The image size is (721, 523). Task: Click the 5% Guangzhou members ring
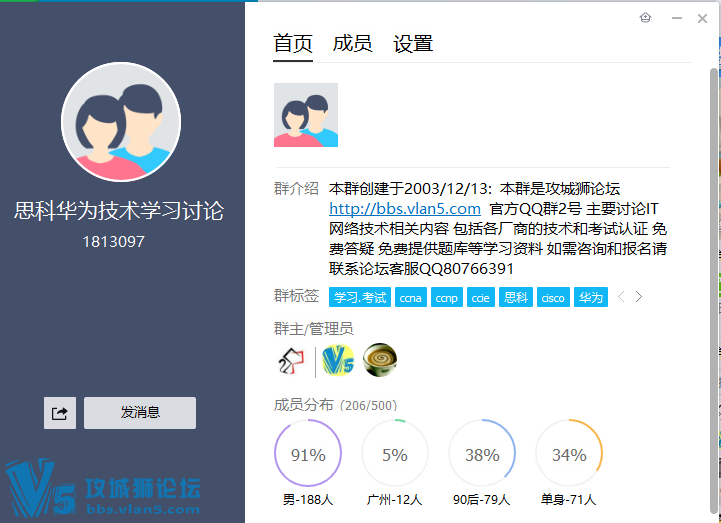(395, 455)
